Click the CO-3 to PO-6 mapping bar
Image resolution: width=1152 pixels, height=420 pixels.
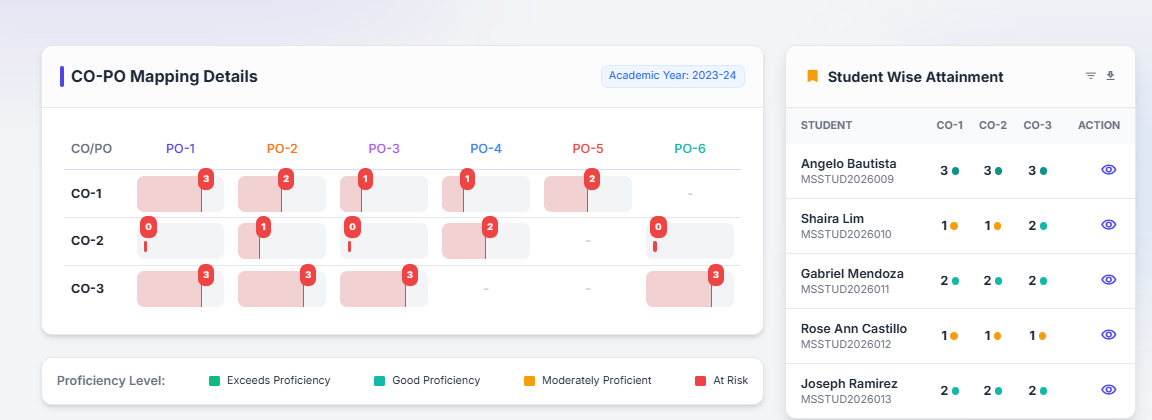tap(690, 289)
